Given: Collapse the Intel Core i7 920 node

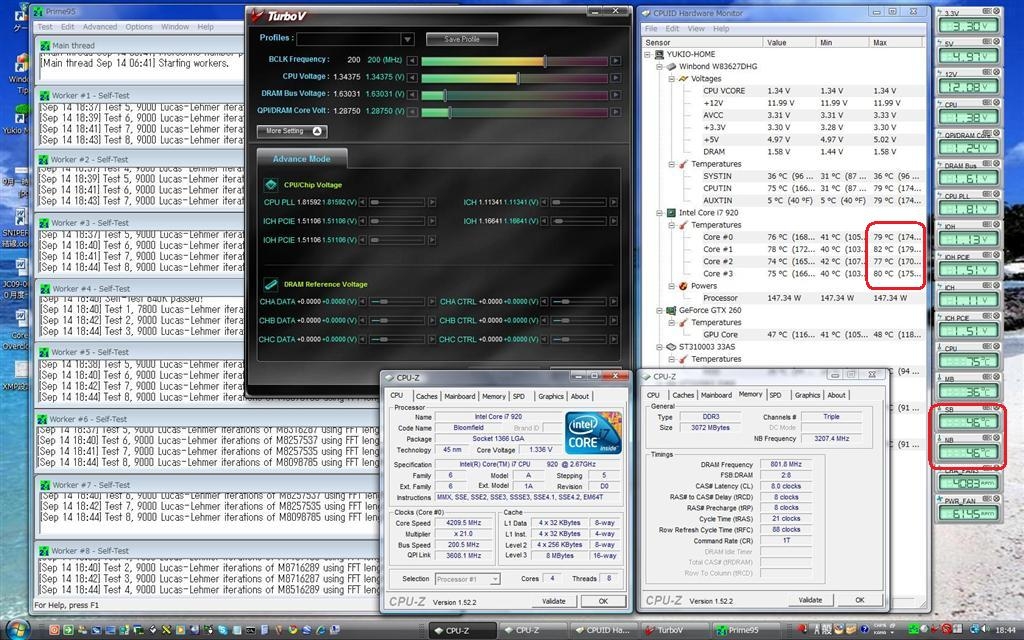Looking at the screenshot, I should (x=659, y=213).
